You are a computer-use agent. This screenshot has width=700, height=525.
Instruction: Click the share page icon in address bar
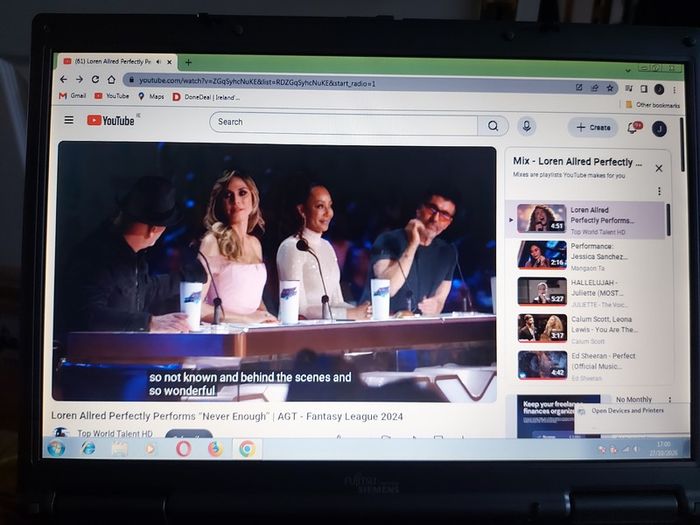(x=595, y=88)
